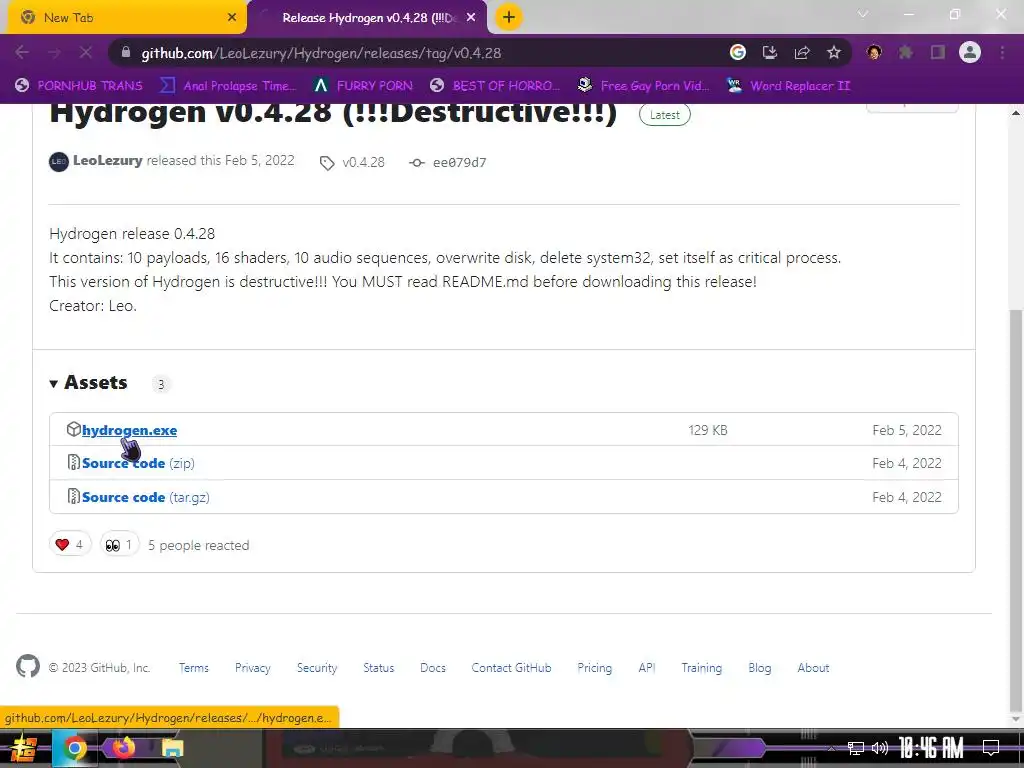Collapse the Assets section

(x=89, y=383)
